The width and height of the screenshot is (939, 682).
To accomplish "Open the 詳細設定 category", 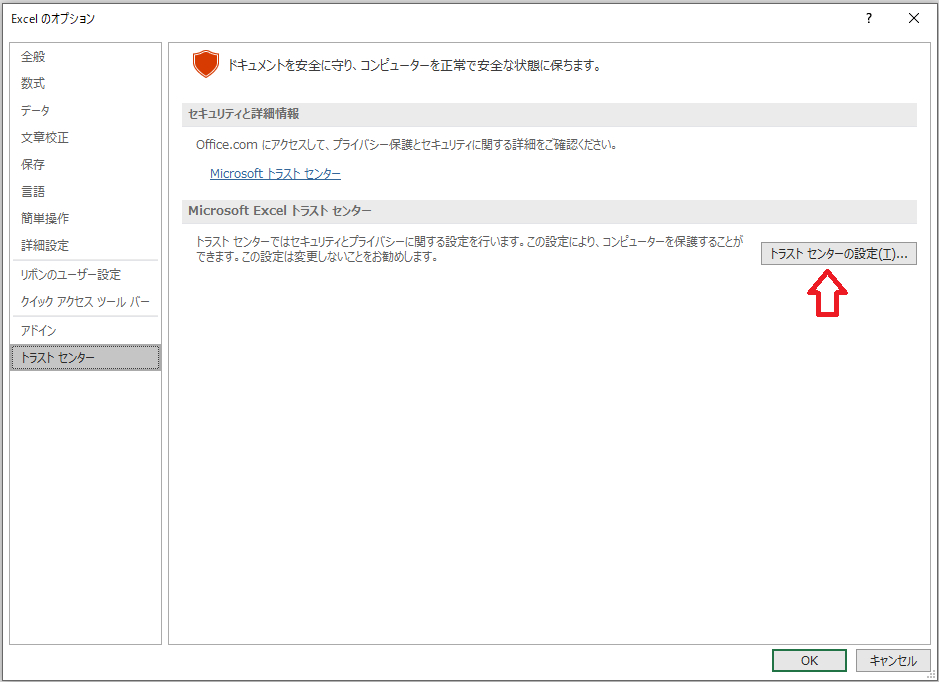I will [86, 245].
